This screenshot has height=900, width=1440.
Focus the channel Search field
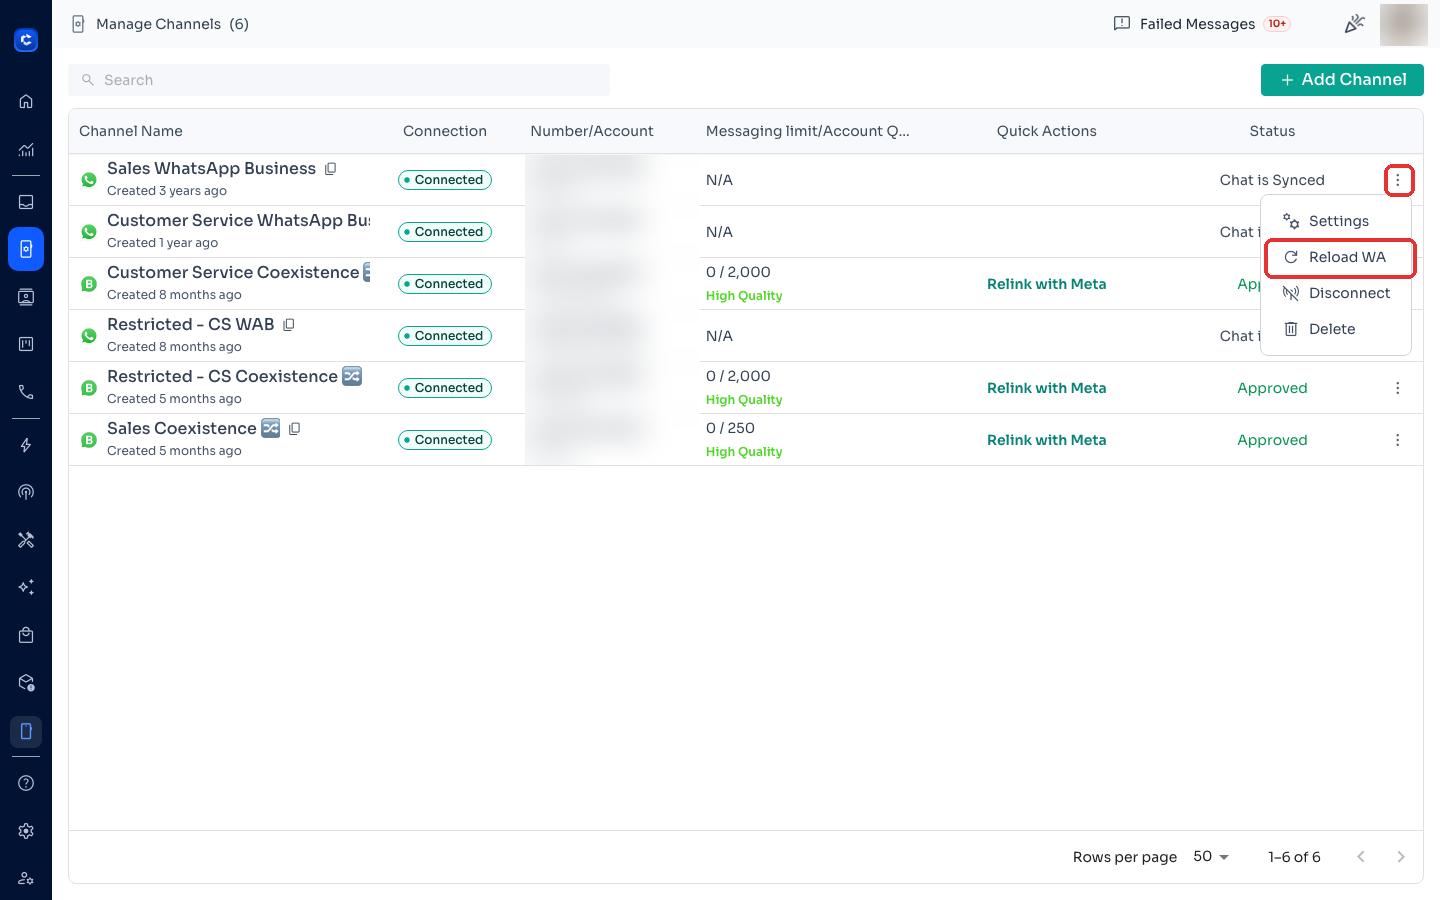tap(339, 80)
